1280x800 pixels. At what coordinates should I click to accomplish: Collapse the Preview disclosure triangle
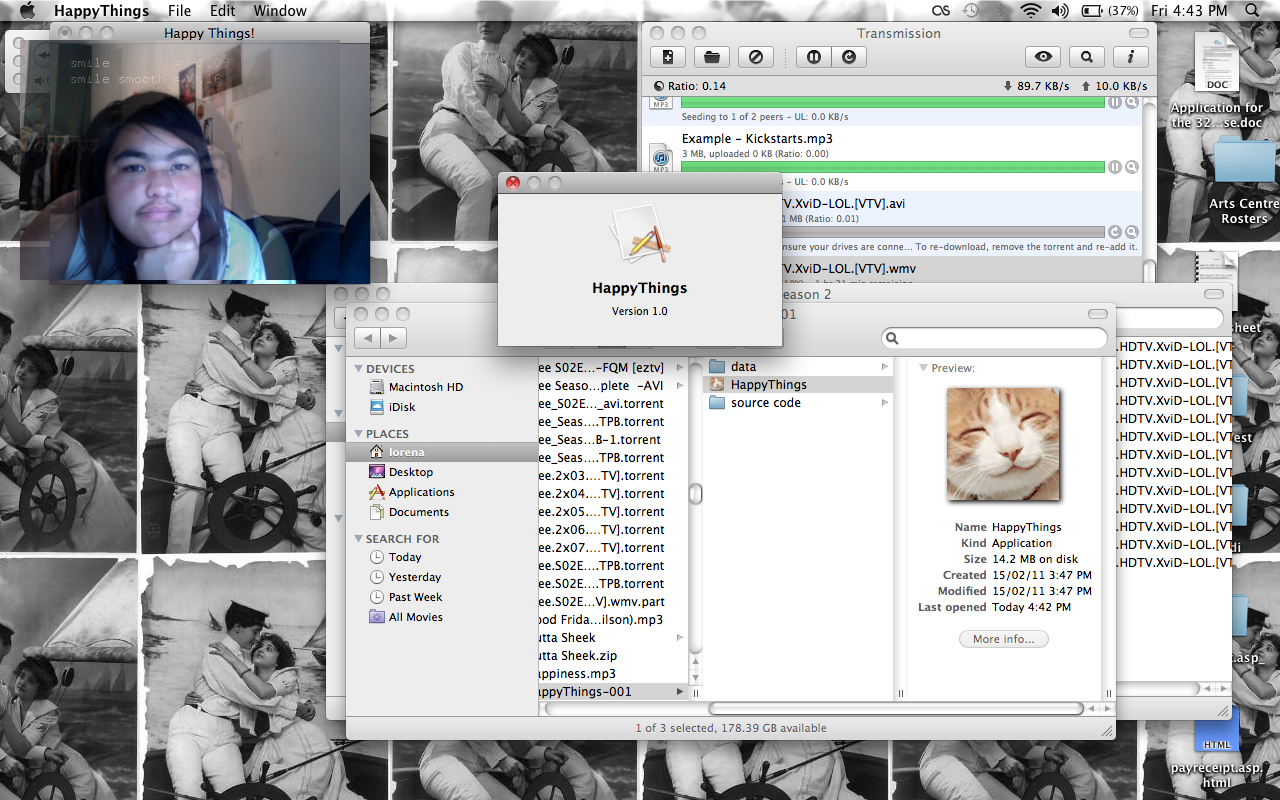click(923, 368)
